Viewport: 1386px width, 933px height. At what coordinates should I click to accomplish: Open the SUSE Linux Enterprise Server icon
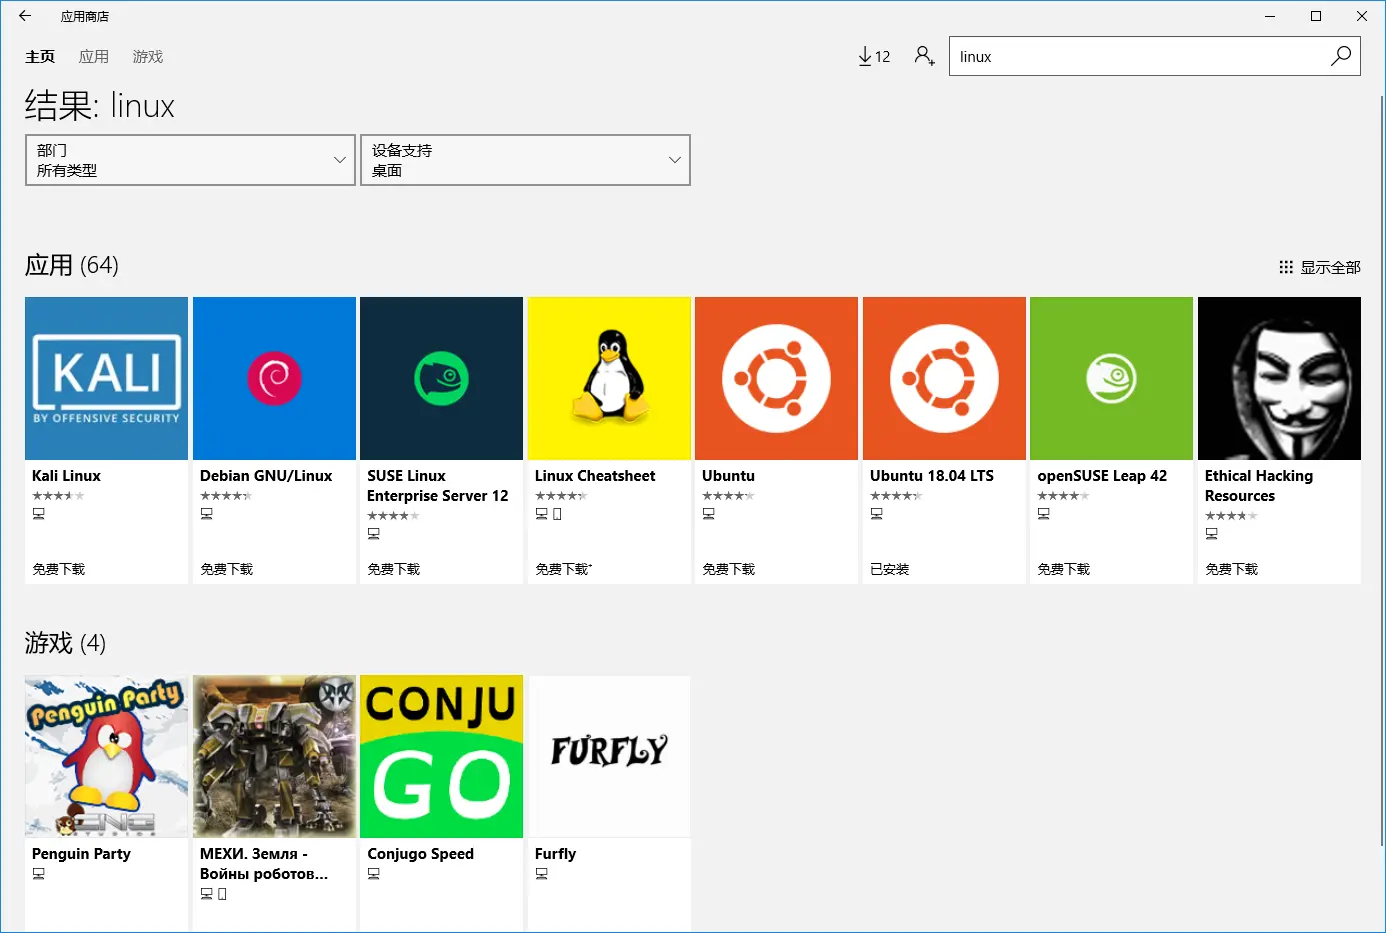pos(441,378)
